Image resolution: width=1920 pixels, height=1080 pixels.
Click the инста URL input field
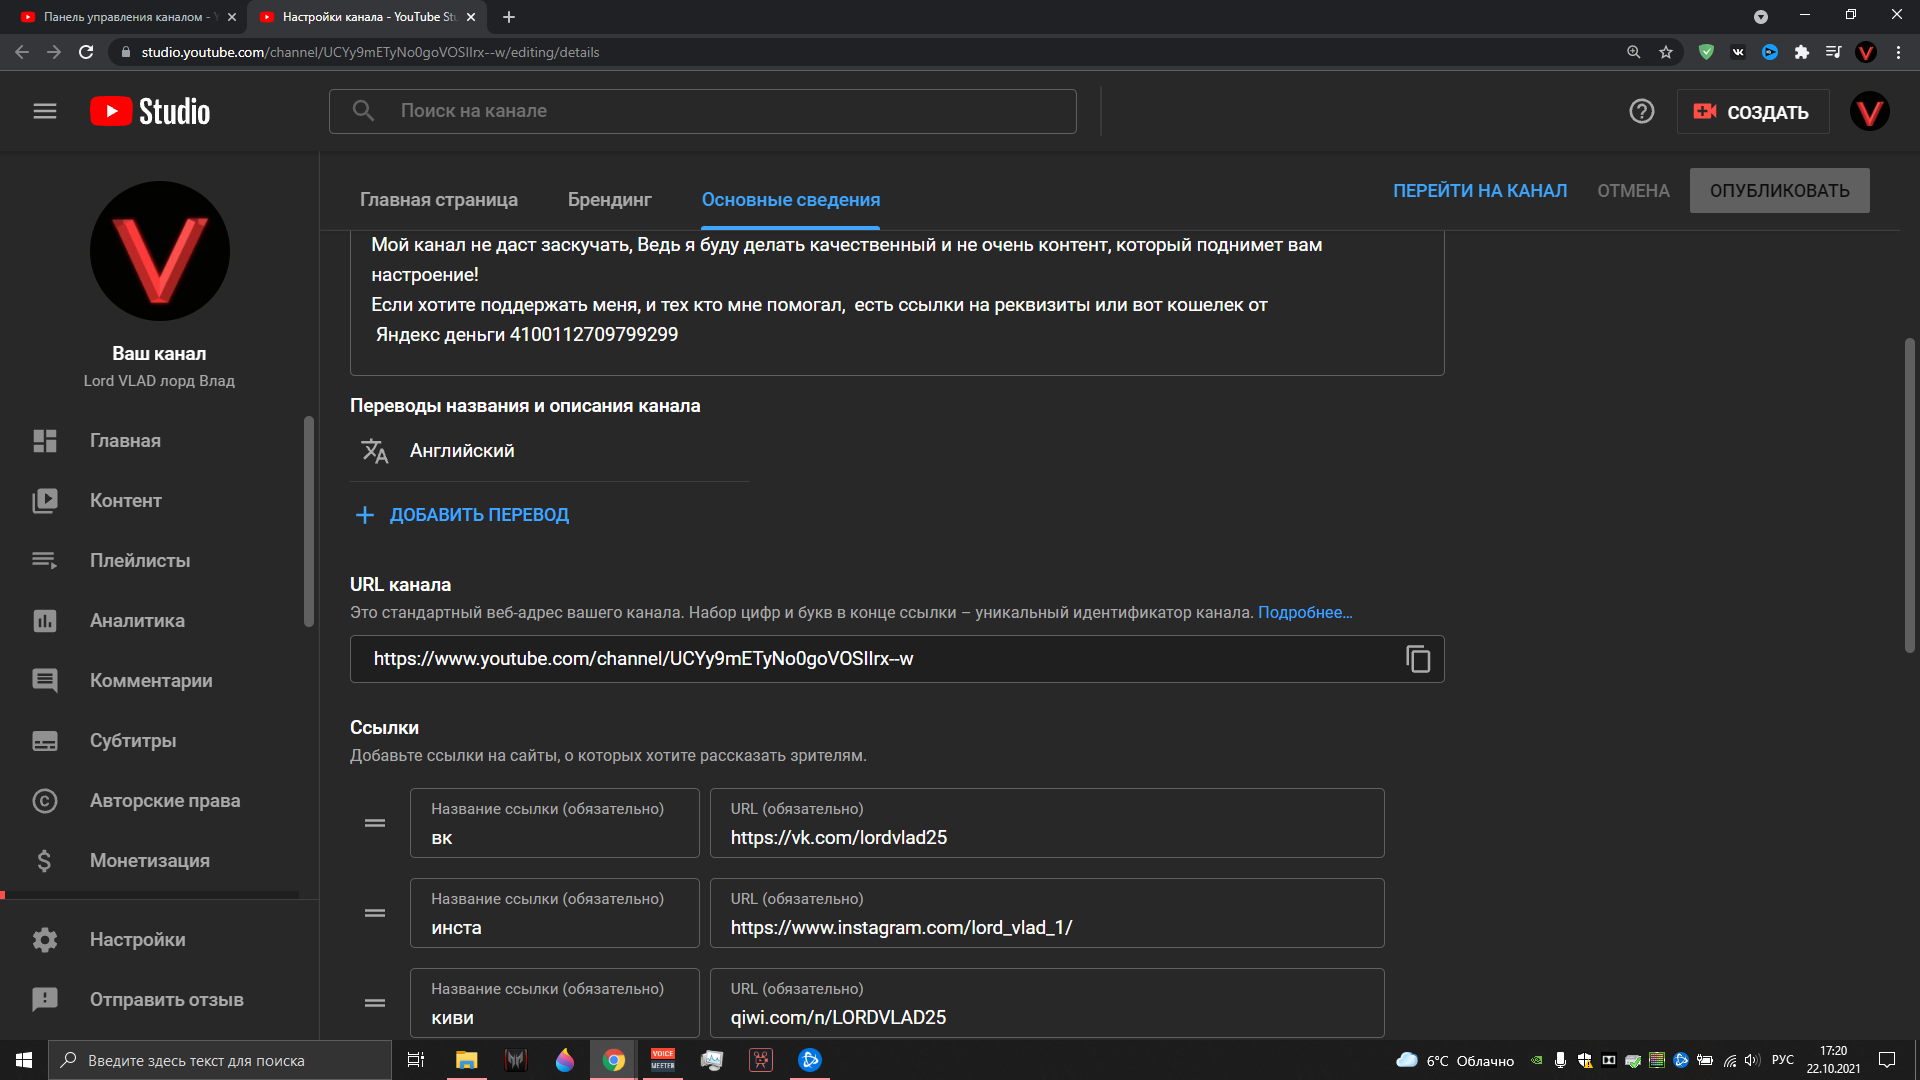tap(1046, 927)
